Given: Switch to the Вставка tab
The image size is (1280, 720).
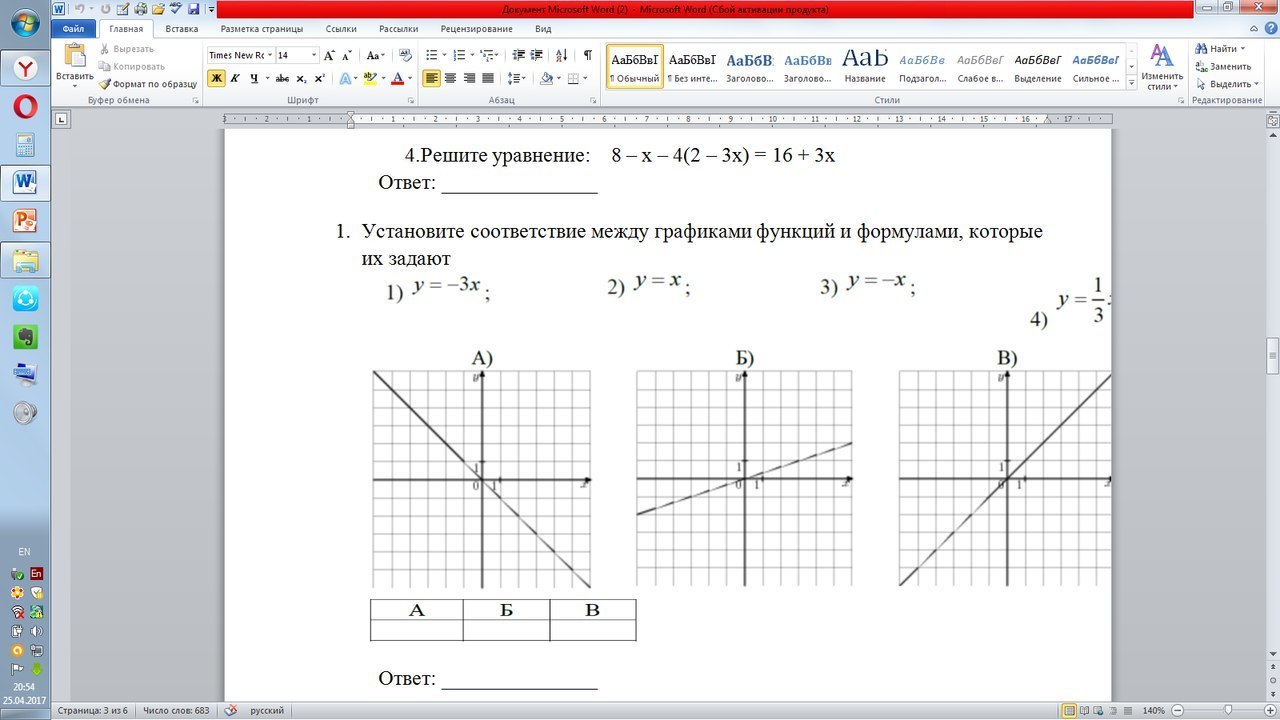Looking at the screenshot, I should point(182,29).
